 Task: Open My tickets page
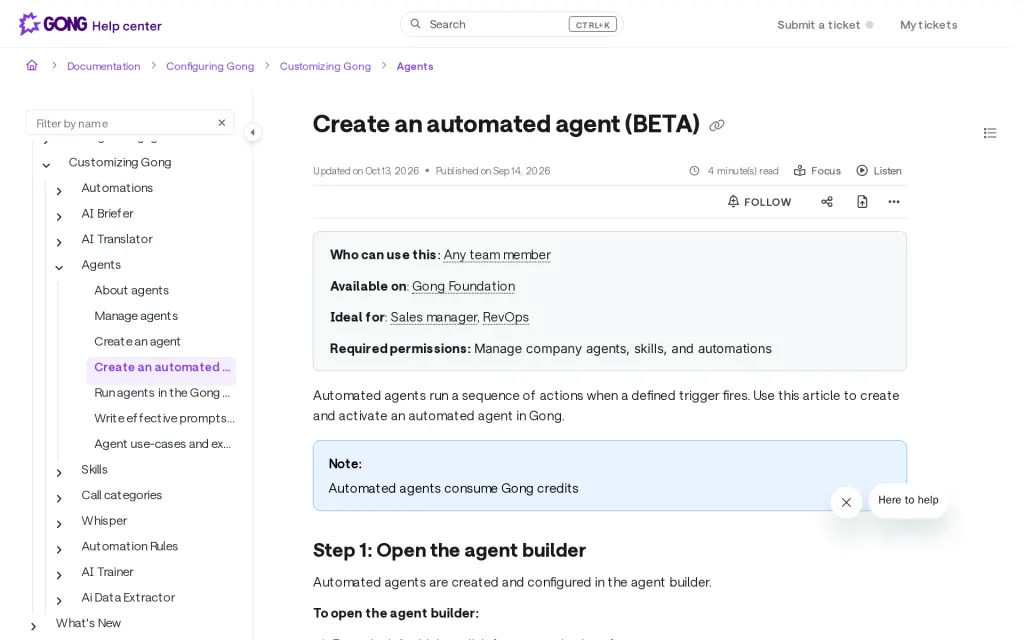pos(929,25)
